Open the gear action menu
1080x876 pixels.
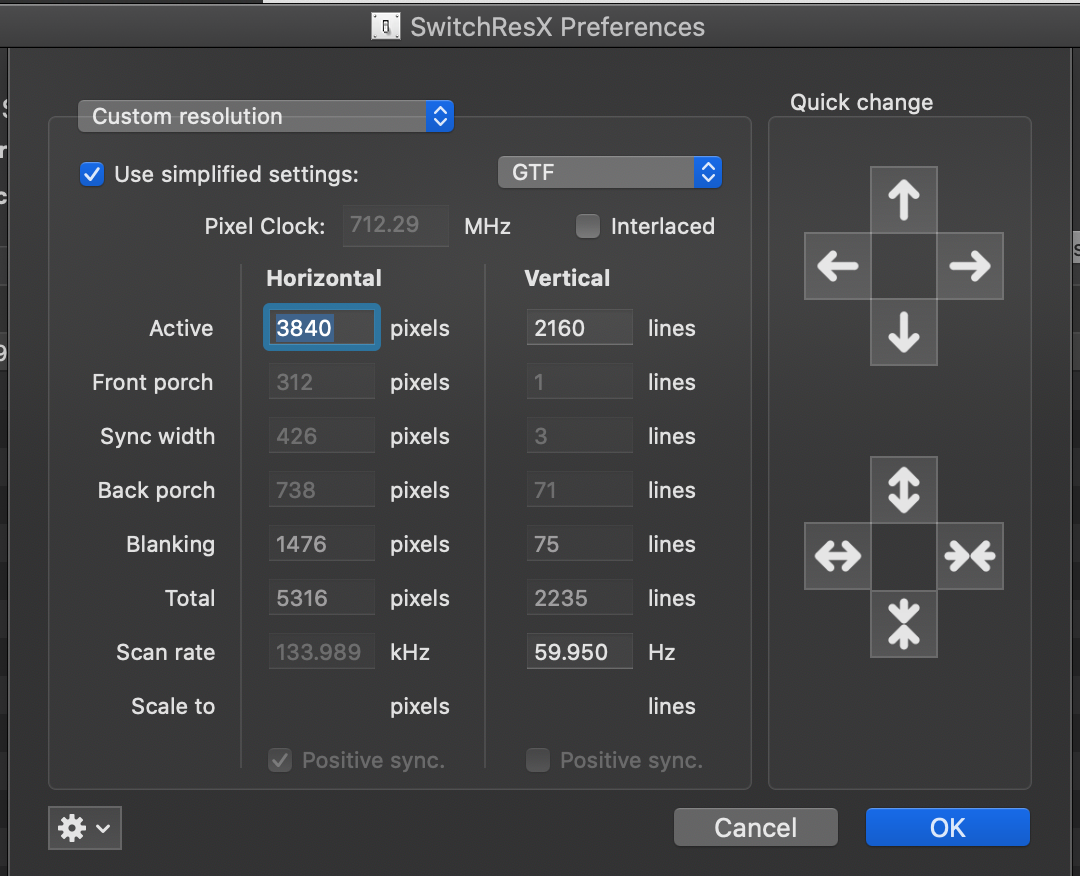(x=84, y=828)
